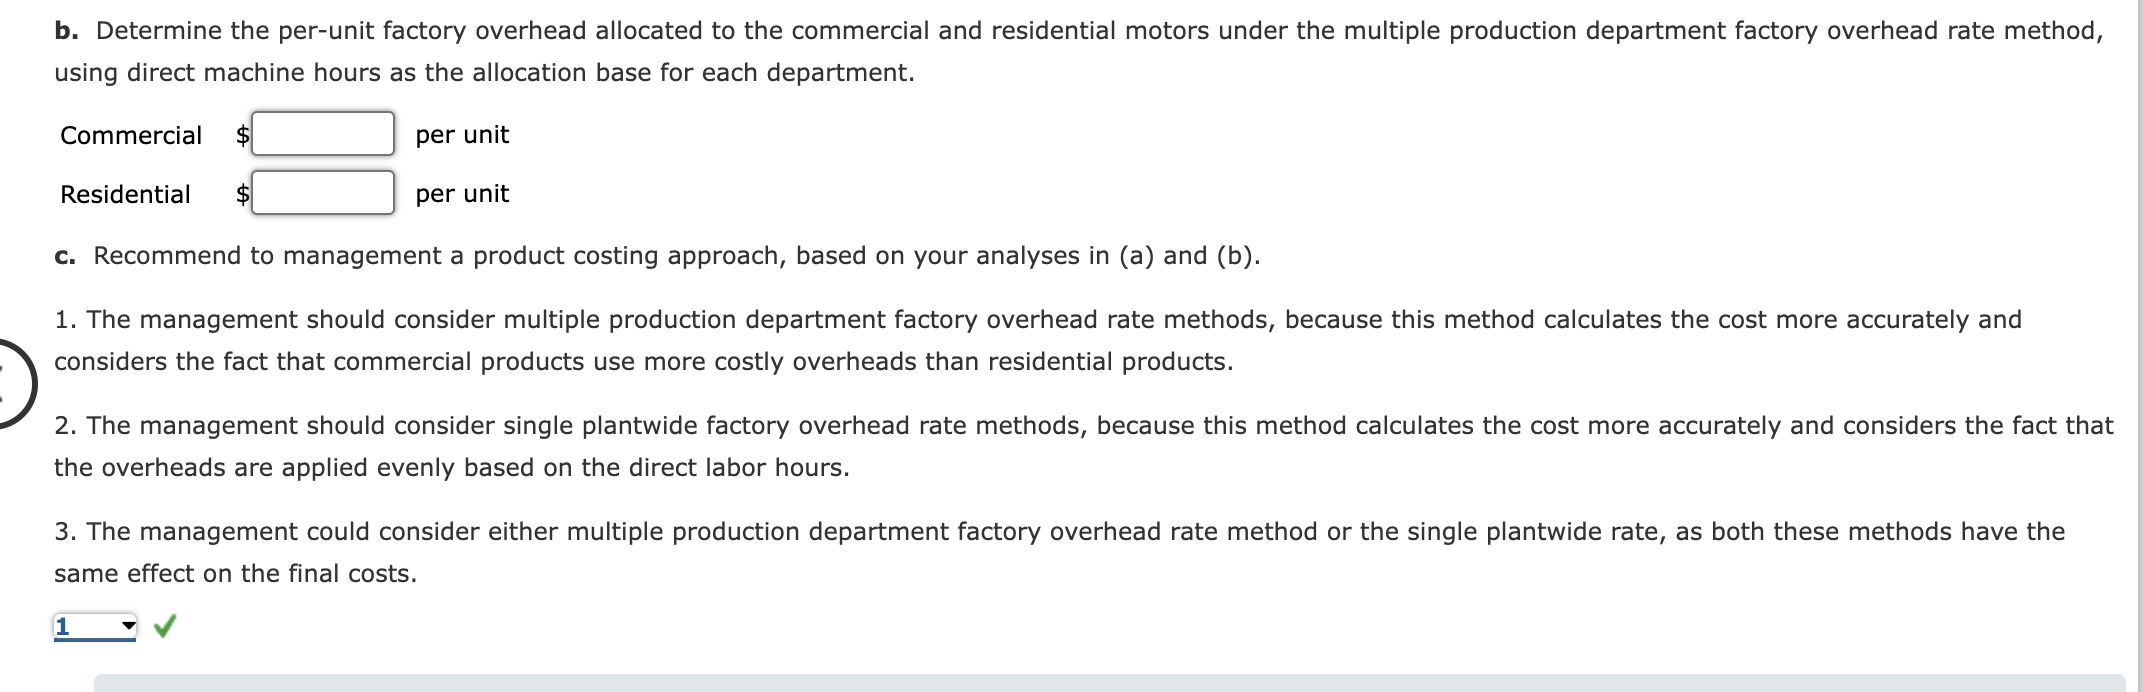Click the dropdown arrow next to value 1
Screen dimensions: 2144x692
(x=128, y=626)
